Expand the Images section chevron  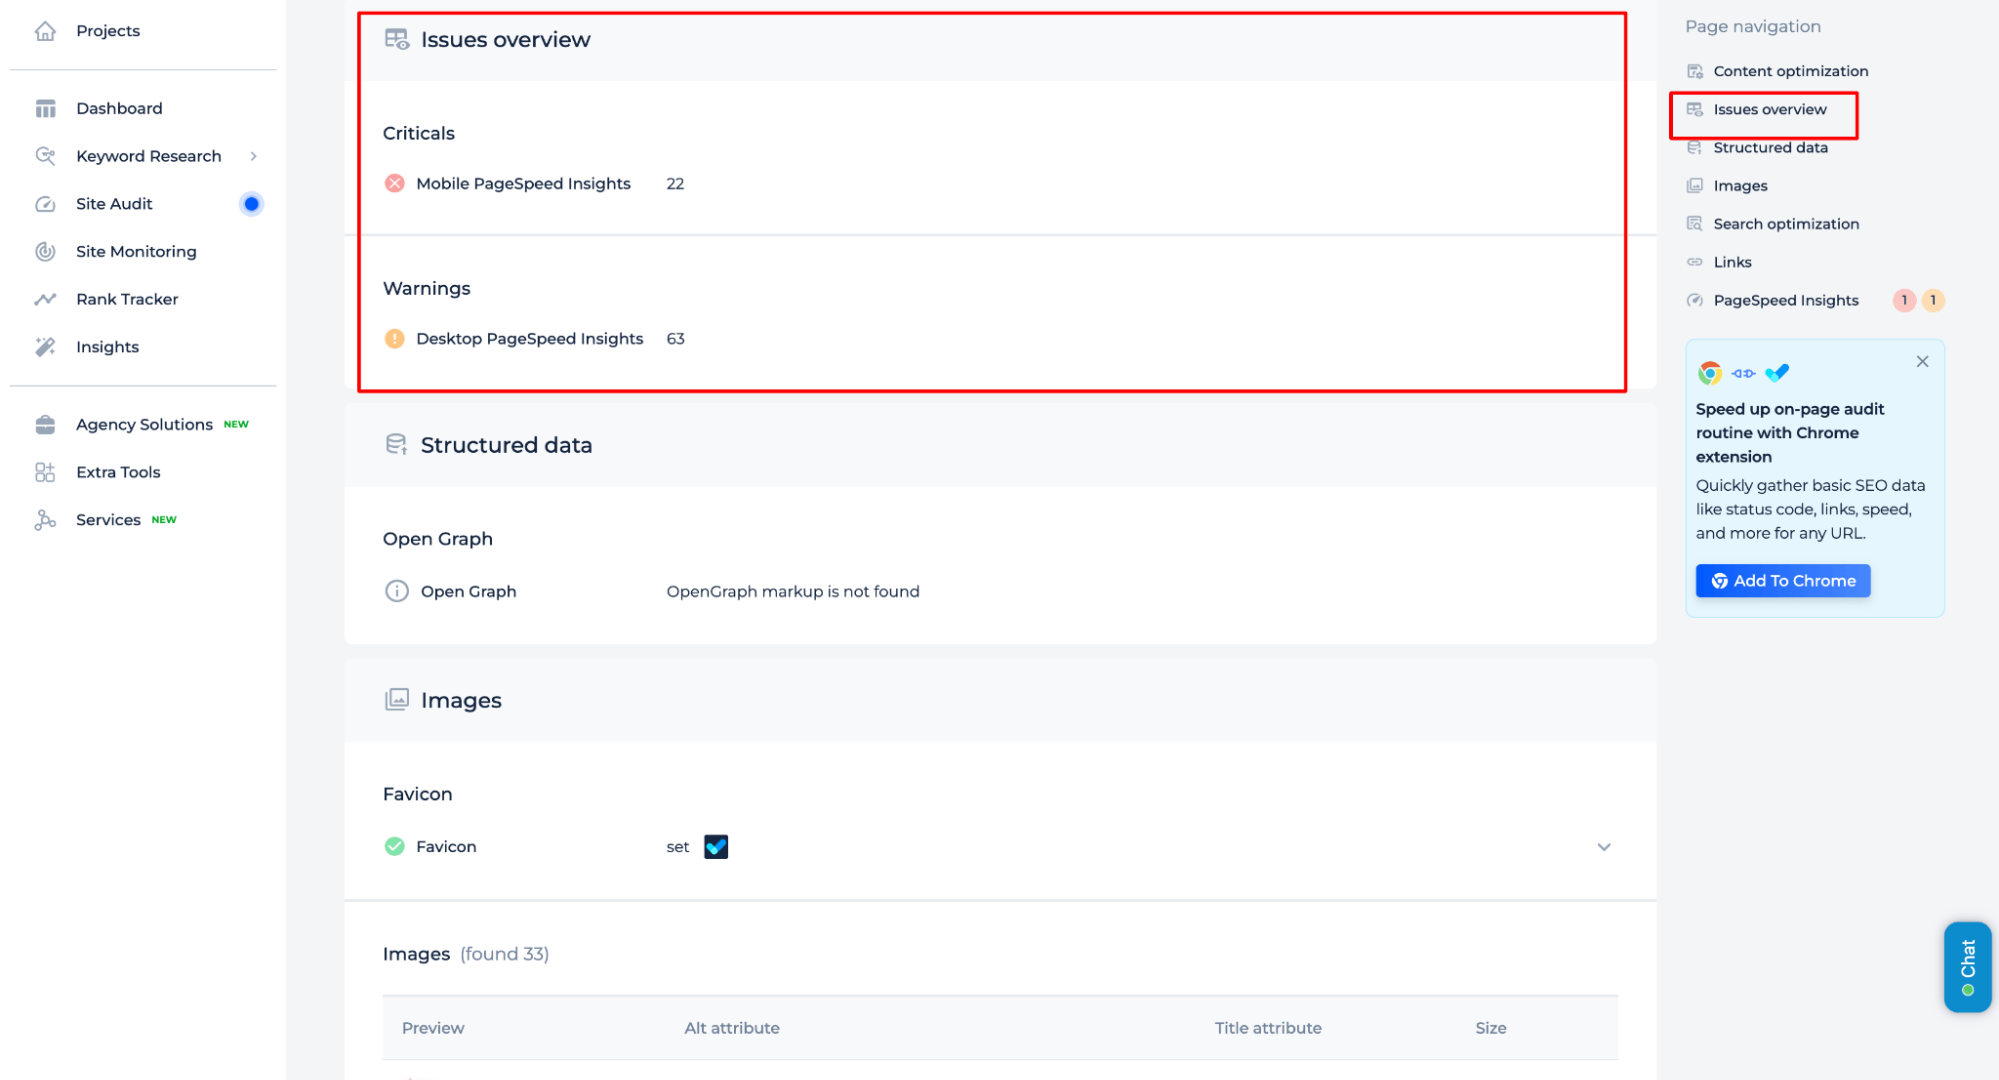tap(1604, 847)
